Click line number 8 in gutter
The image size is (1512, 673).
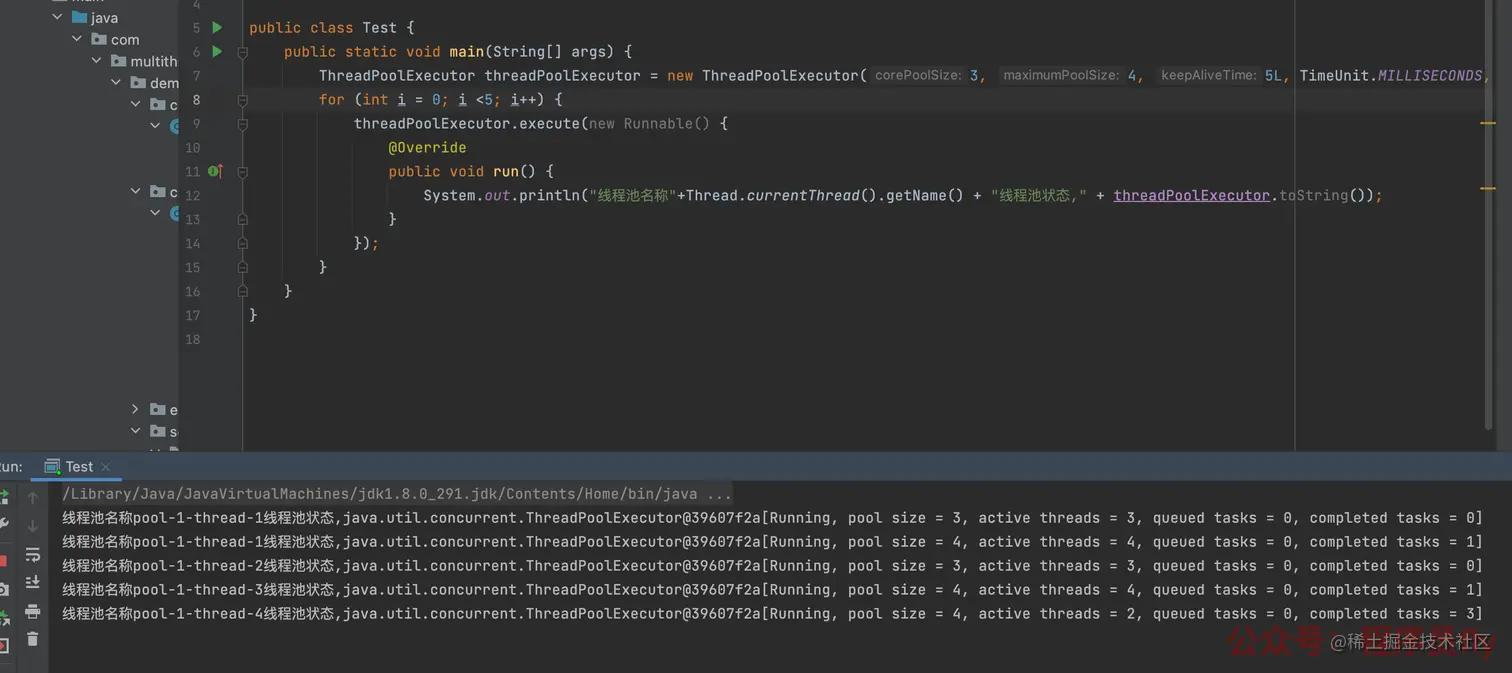click(196, 100)
